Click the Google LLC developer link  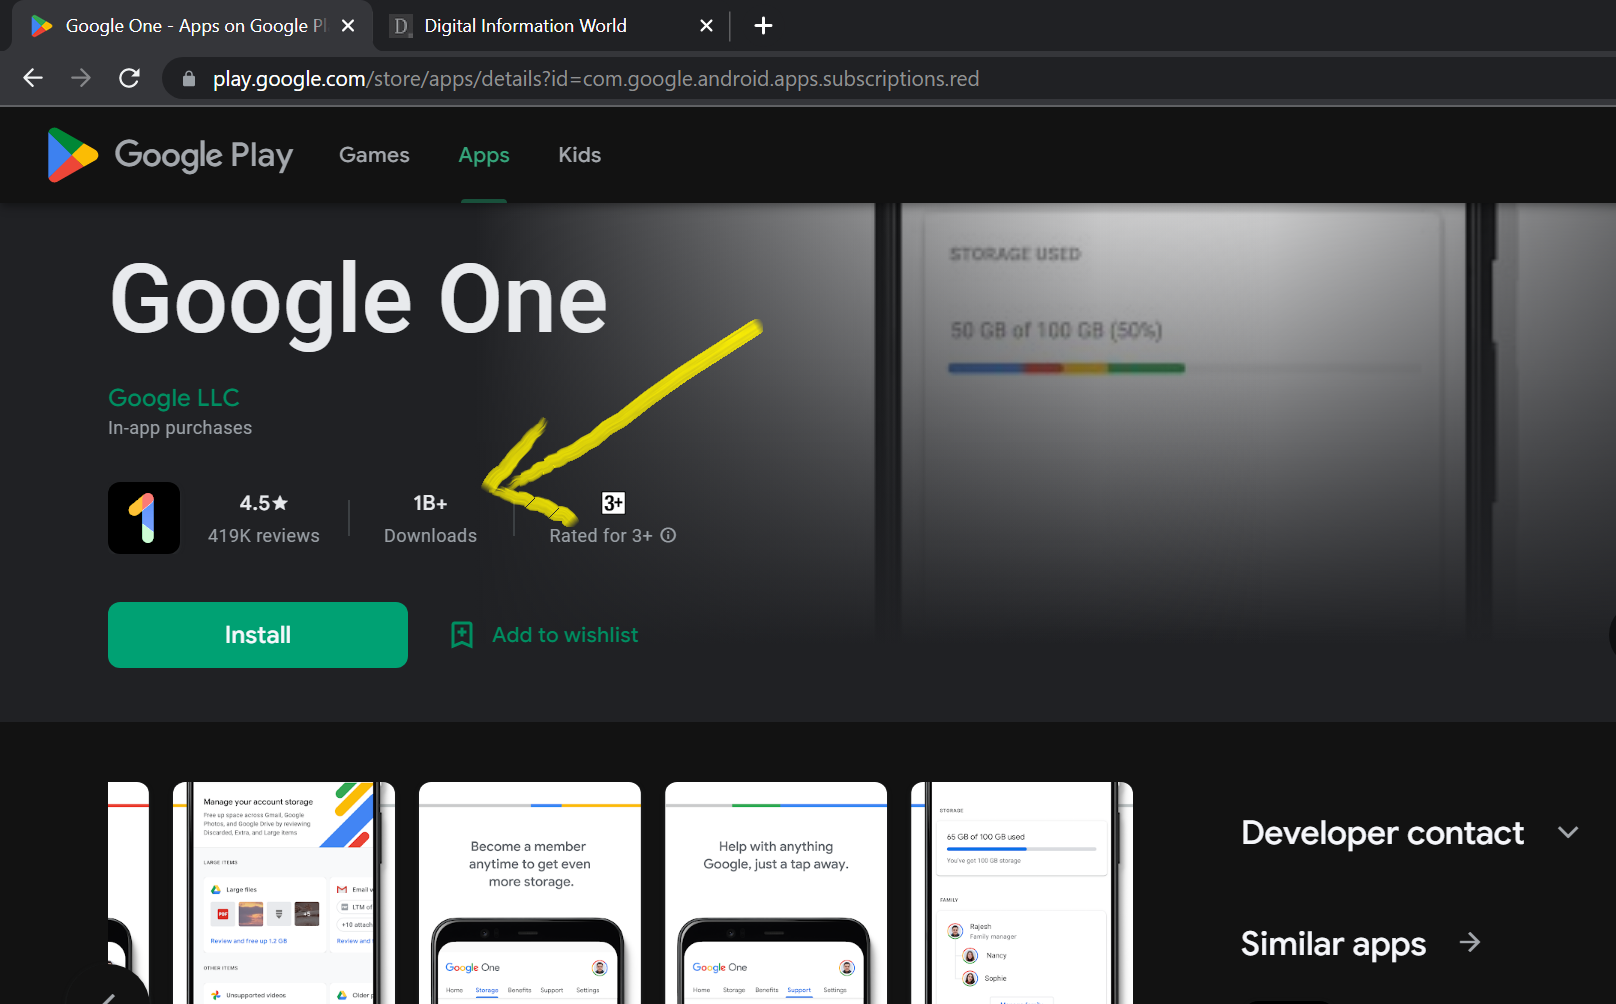[174, 398]
